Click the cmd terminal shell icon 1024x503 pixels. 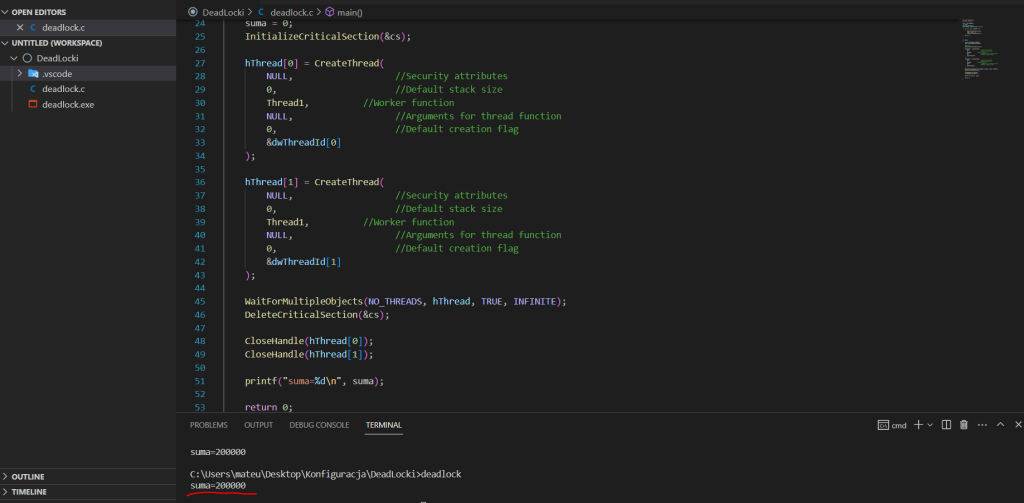(x=884, y=425)
